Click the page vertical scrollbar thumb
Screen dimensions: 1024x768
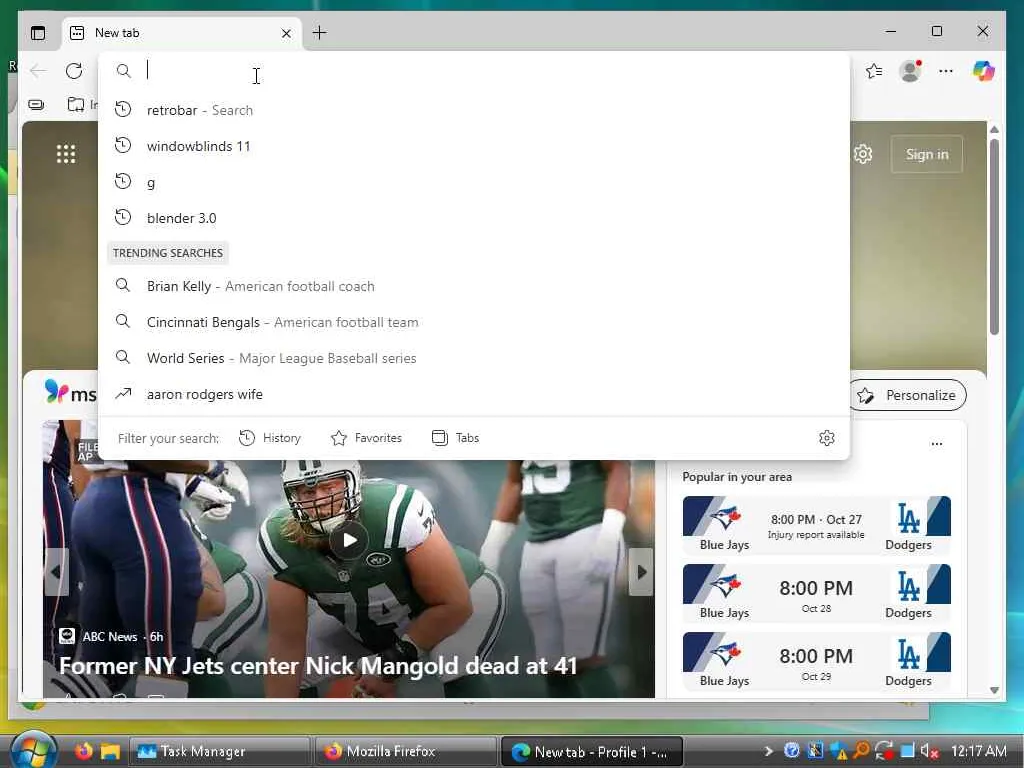point(994,236)
